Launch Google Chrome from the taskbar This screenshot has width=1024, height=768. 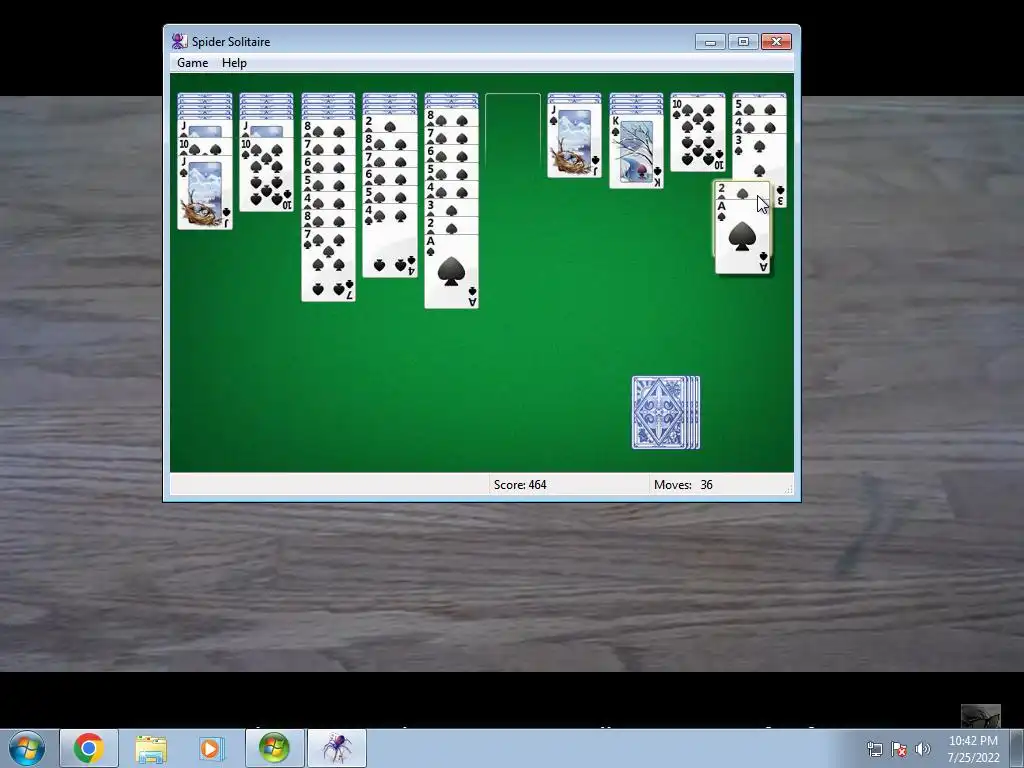[x=88, y=748]
